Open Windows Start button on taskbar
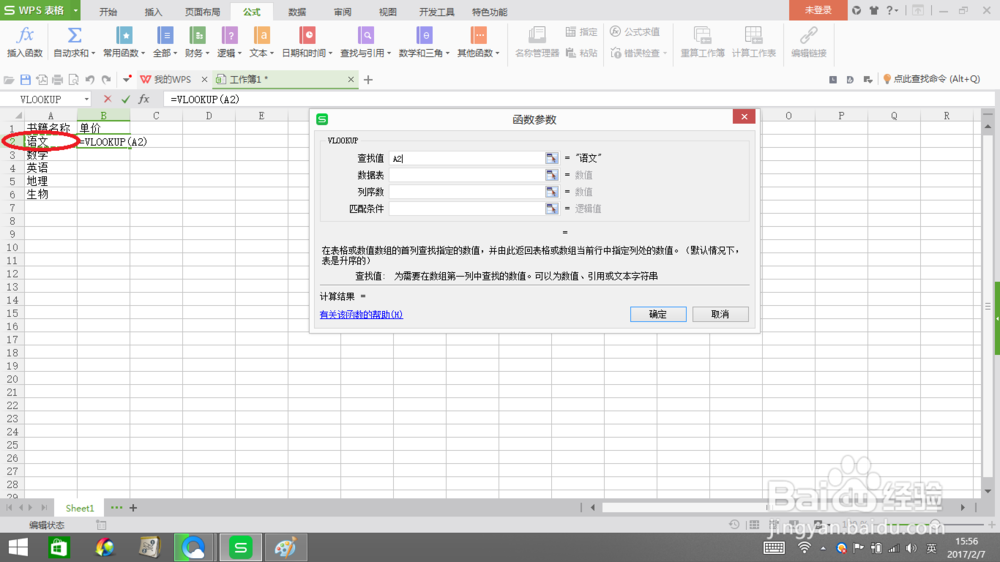 [x=18, y=547]
